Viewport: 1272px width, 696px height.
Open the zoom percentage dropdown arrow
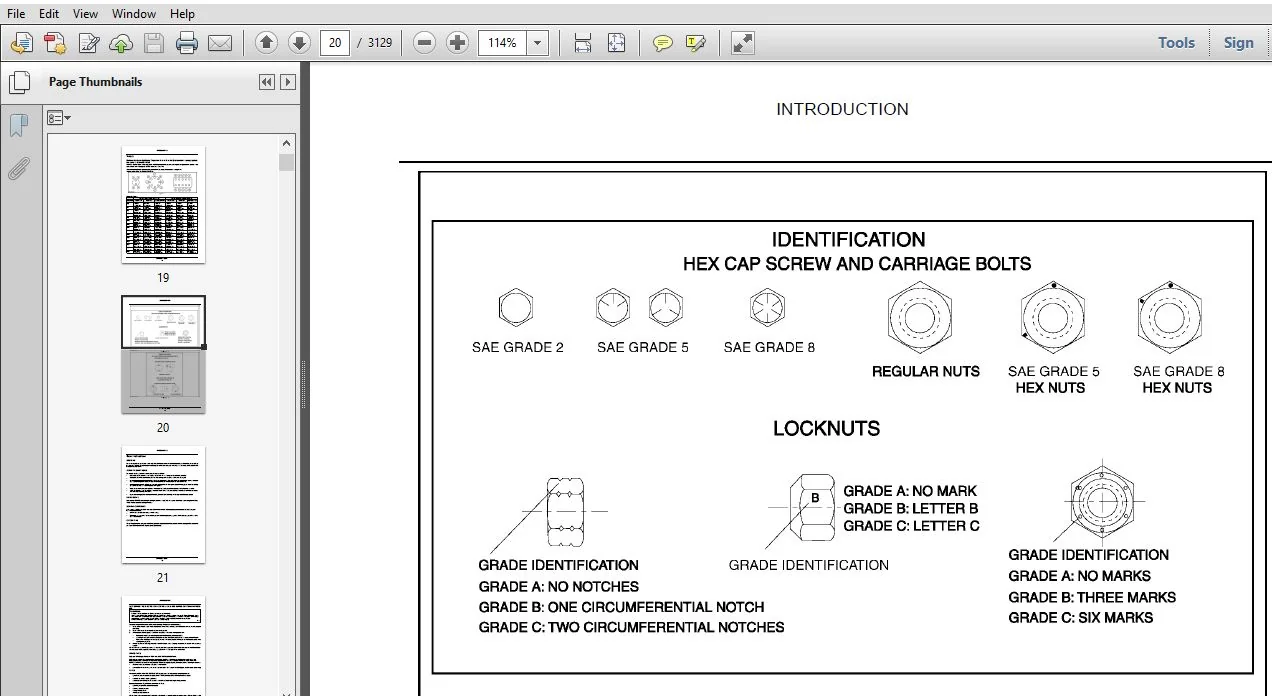538,43
